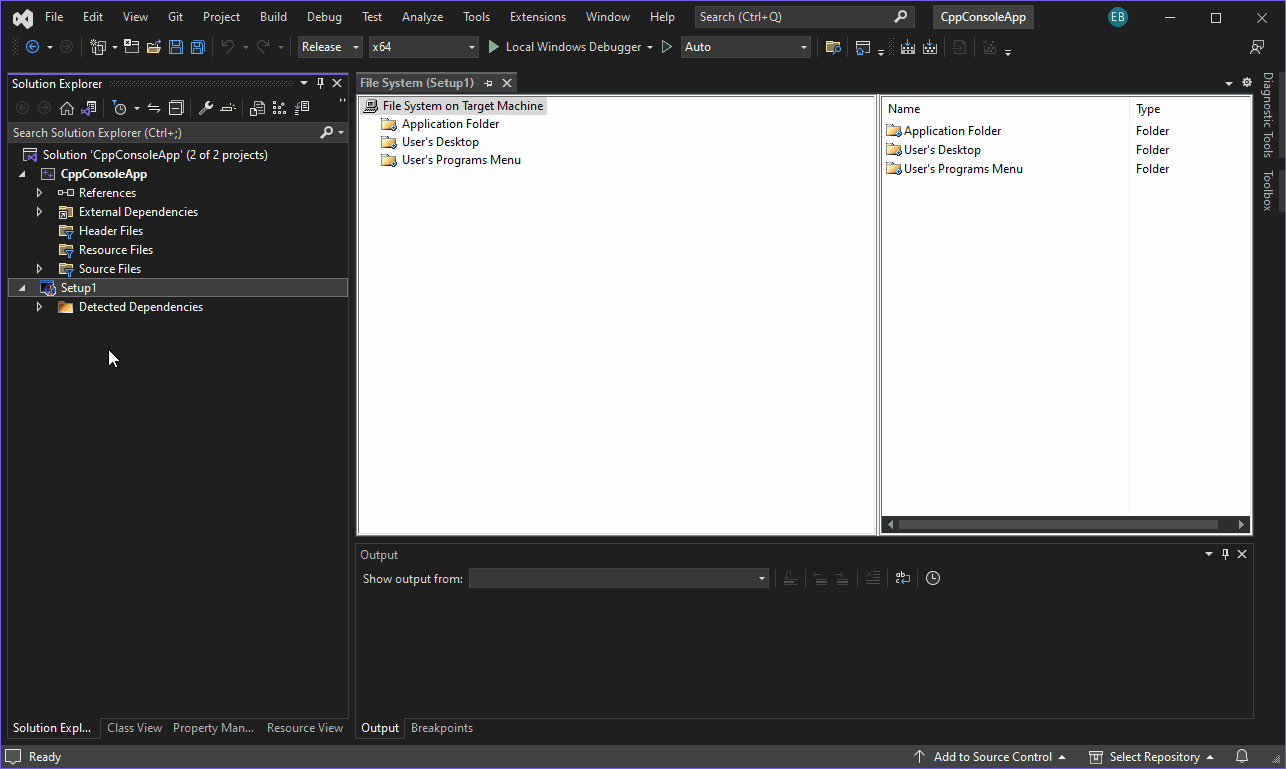
Task: Start Local Windows Debugger with green play
Action: pyautogui.click(x=493, y=47)
